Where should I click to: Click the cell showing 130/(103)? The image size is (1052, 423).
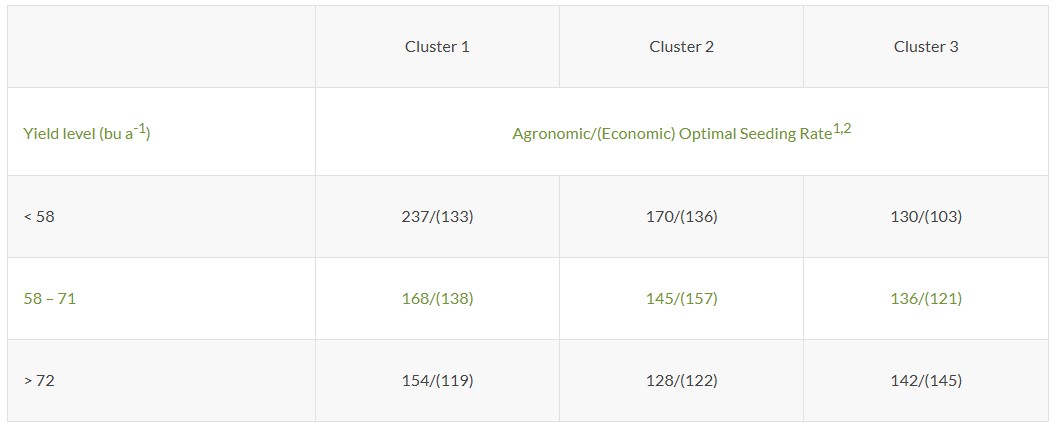point(926,217)
